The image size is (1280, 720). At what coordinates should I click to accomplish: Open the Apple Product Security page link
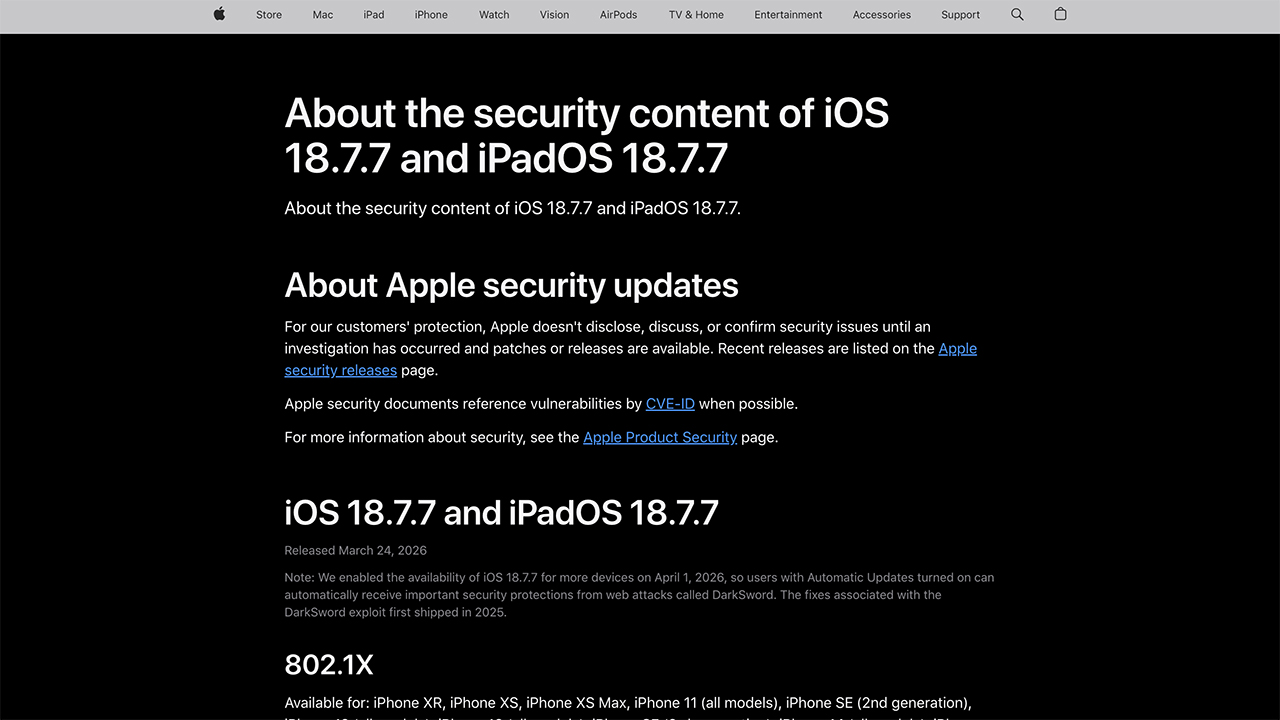pyautogui.click(x=660, y=437)
